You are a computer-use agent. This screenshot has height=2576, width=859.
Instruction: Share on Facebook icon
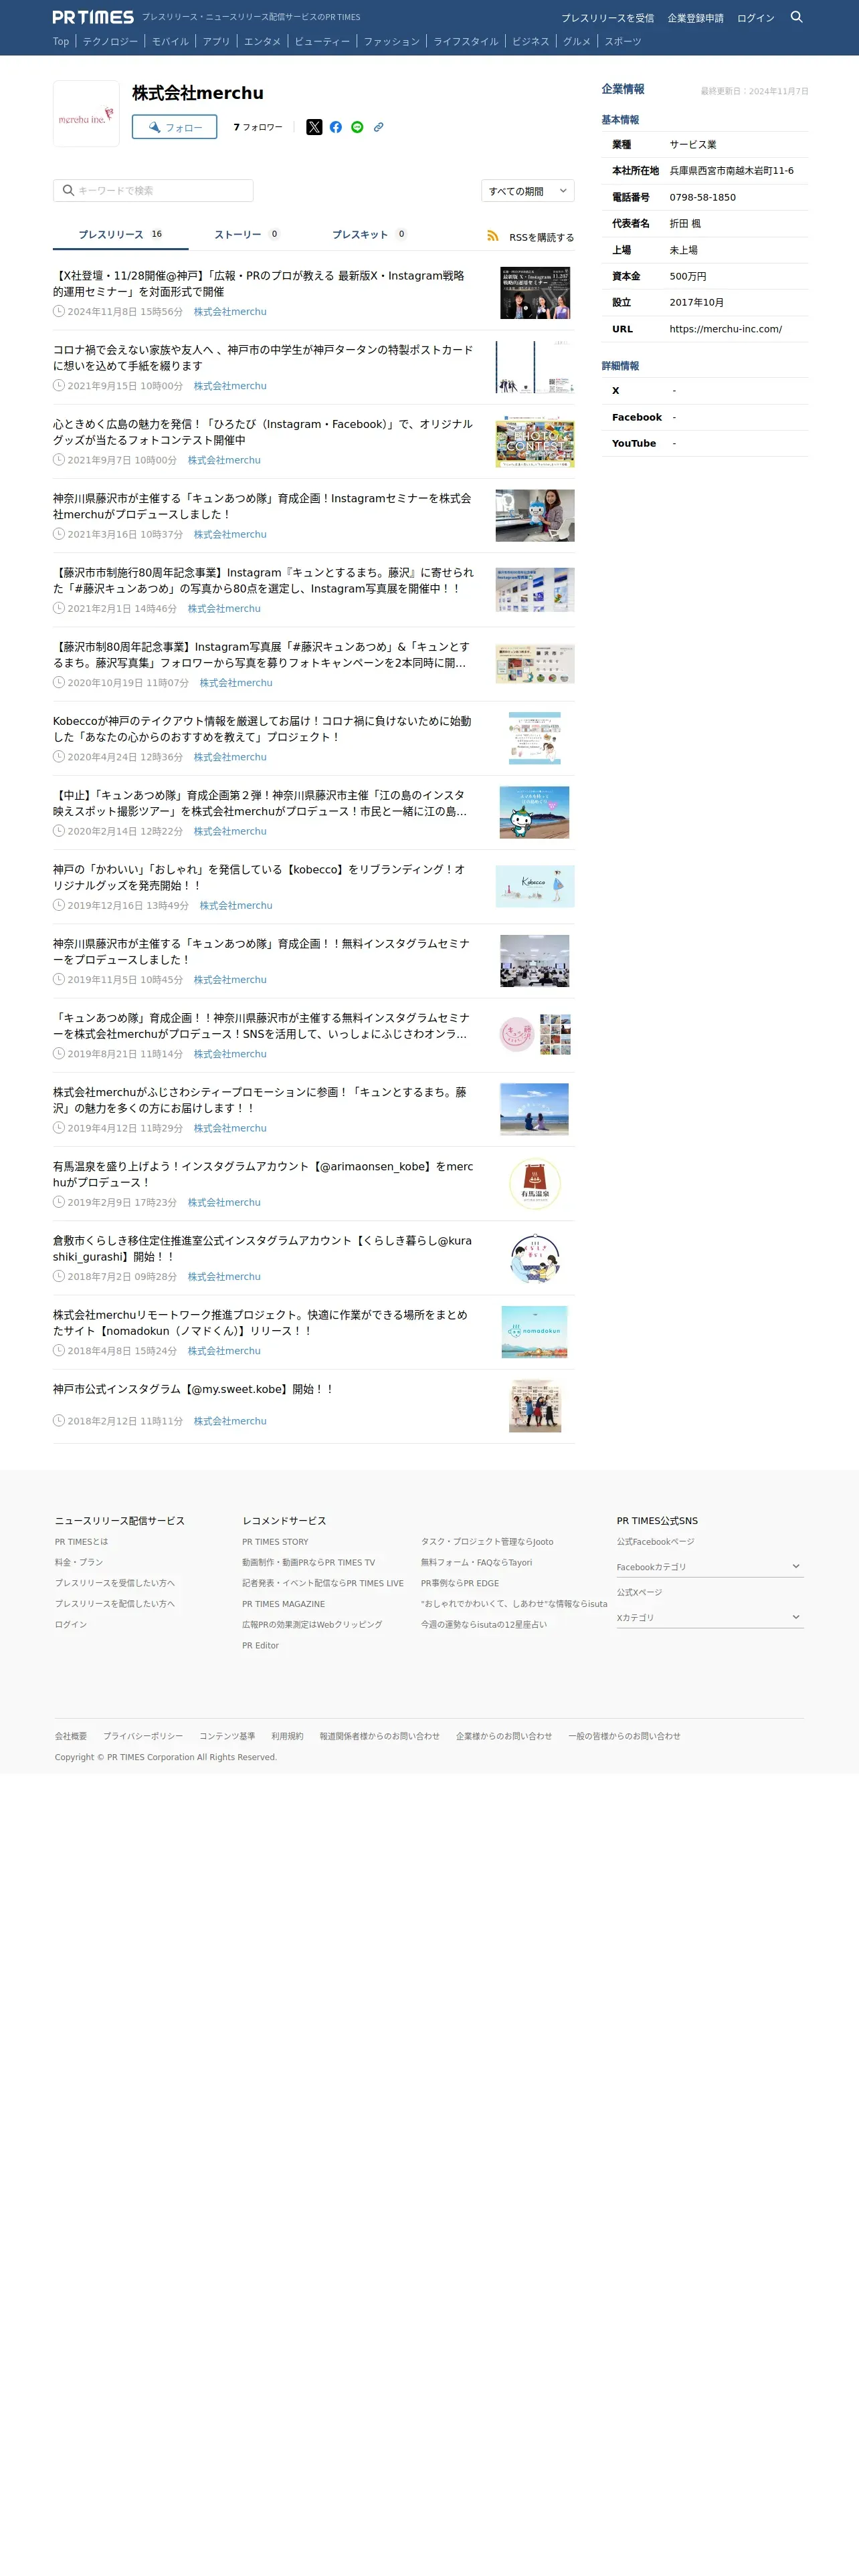[x=336, y=127]
